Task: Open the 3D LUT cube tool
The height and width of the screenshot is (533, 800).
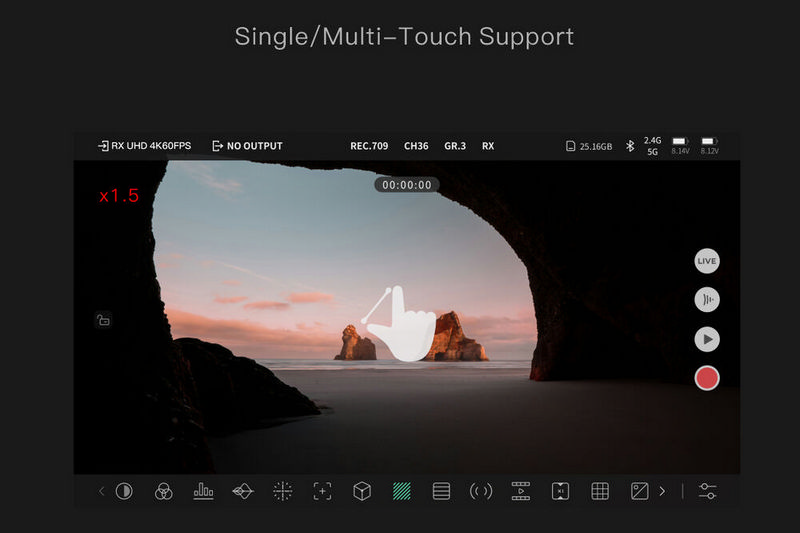Action: [x=362, y=491]
